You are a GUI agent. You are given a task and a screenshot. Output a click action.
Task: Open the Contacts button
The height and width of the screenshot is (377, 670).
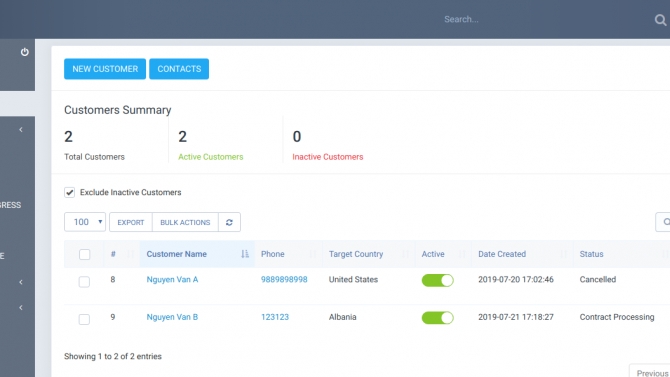coord(179,69)
